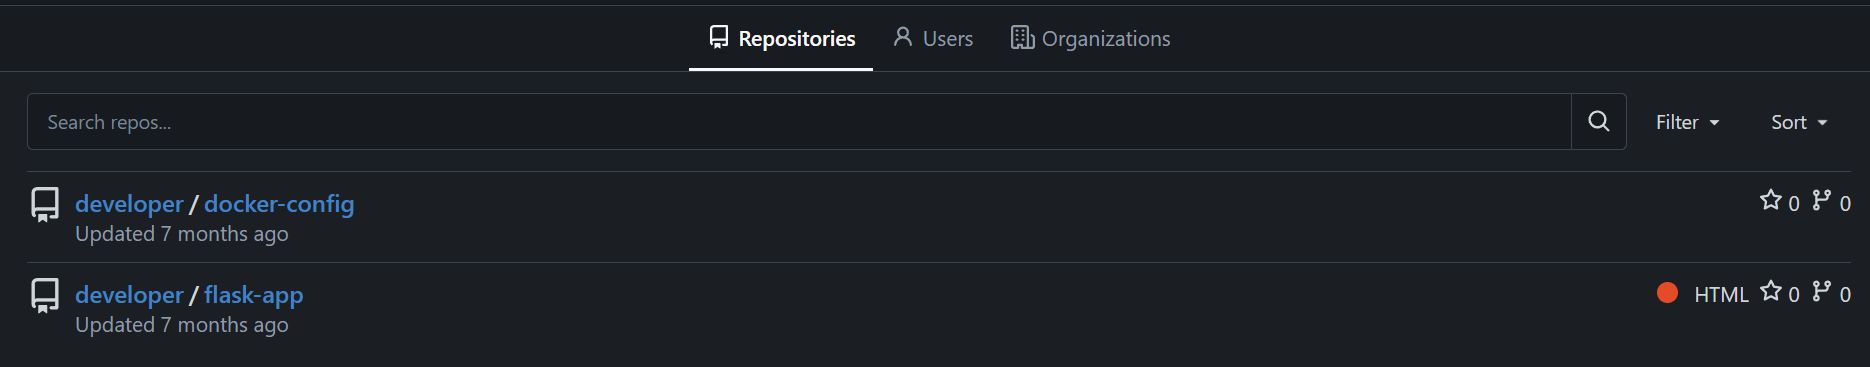Click the flask-app repository icon
The image size is (1870, 367).
pos(45,295)
